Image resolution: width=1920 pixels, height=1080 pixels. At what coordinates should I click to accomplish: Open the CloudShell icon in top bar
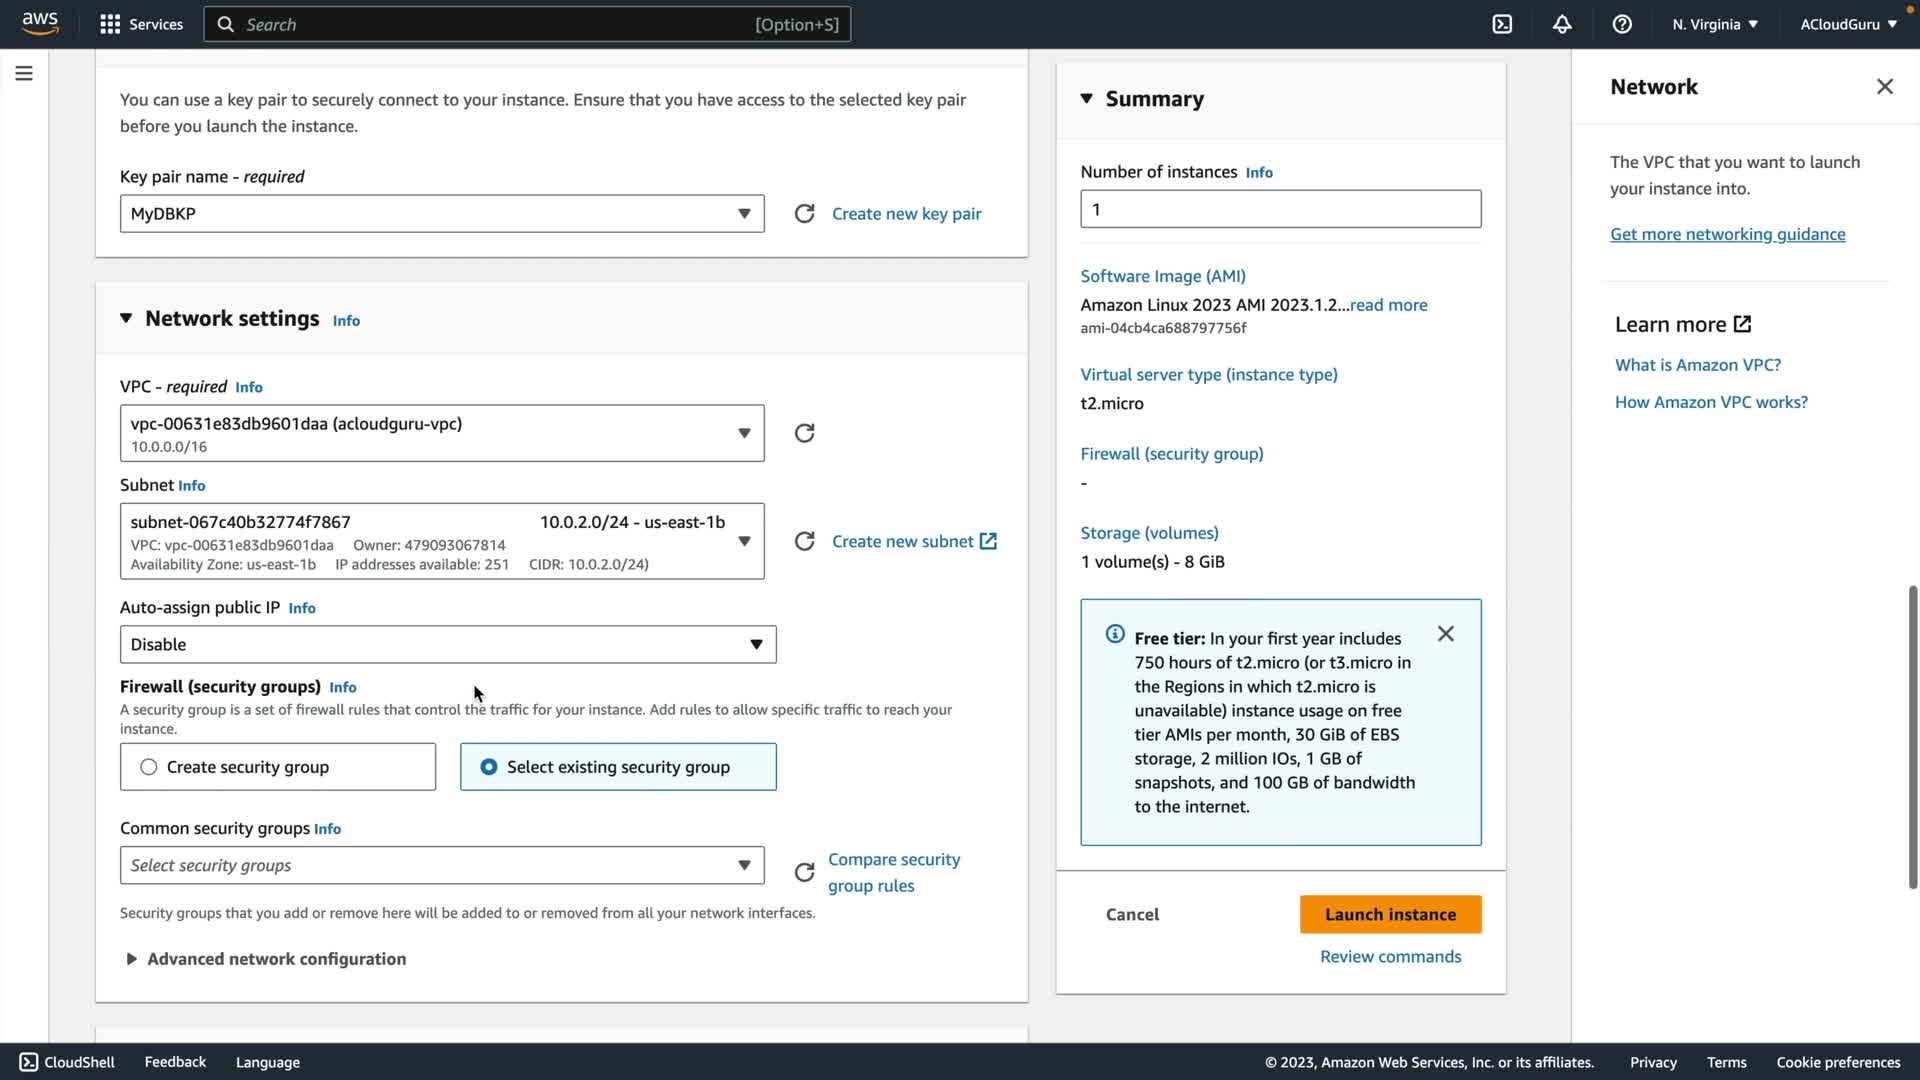point(1502,24)
